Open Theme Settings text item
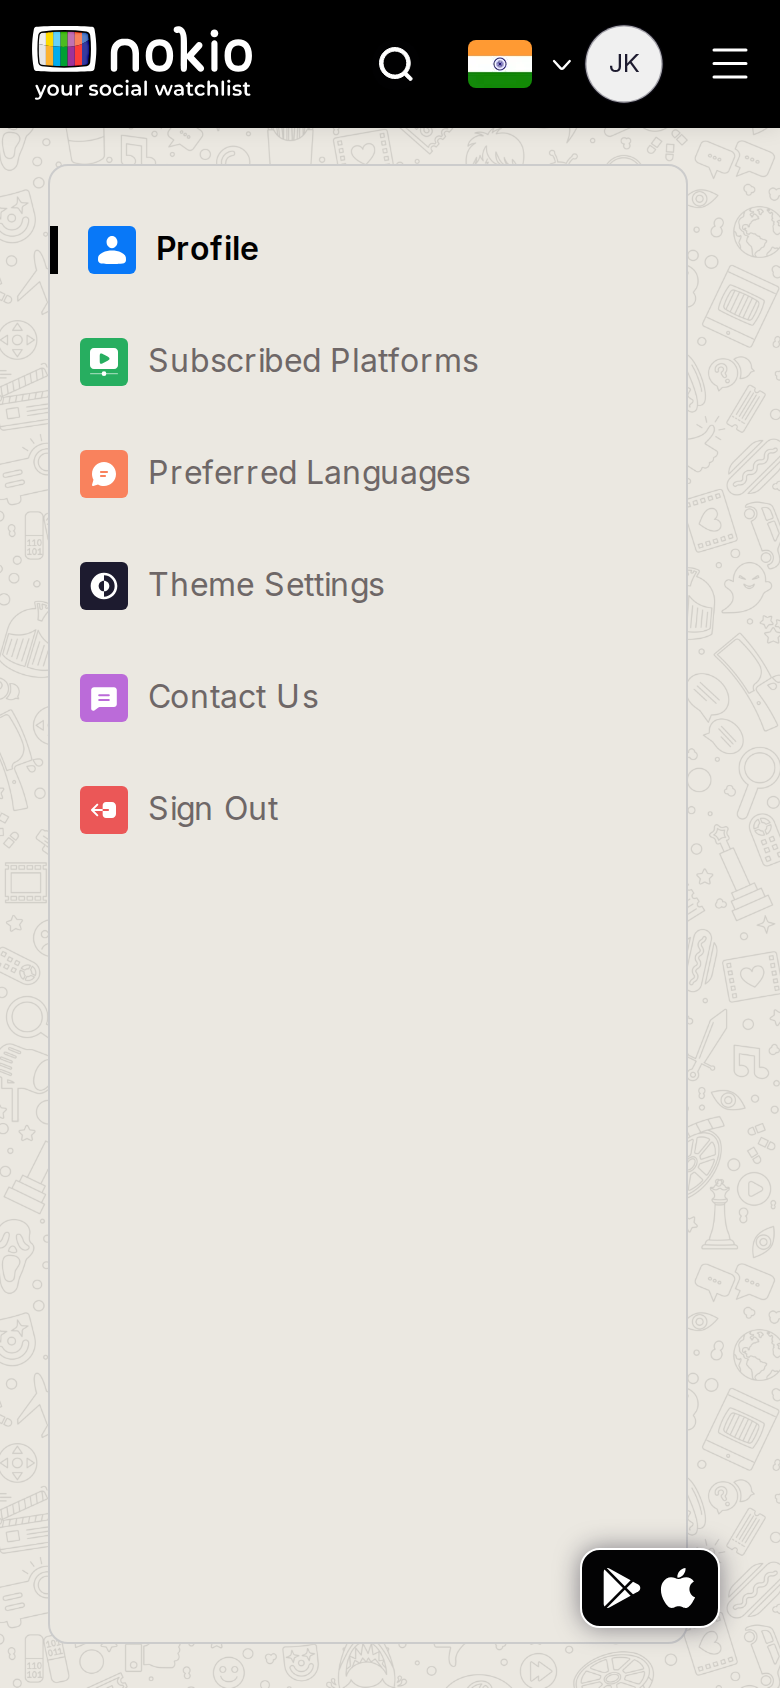780x1688 pixels. tap(266, 585)
